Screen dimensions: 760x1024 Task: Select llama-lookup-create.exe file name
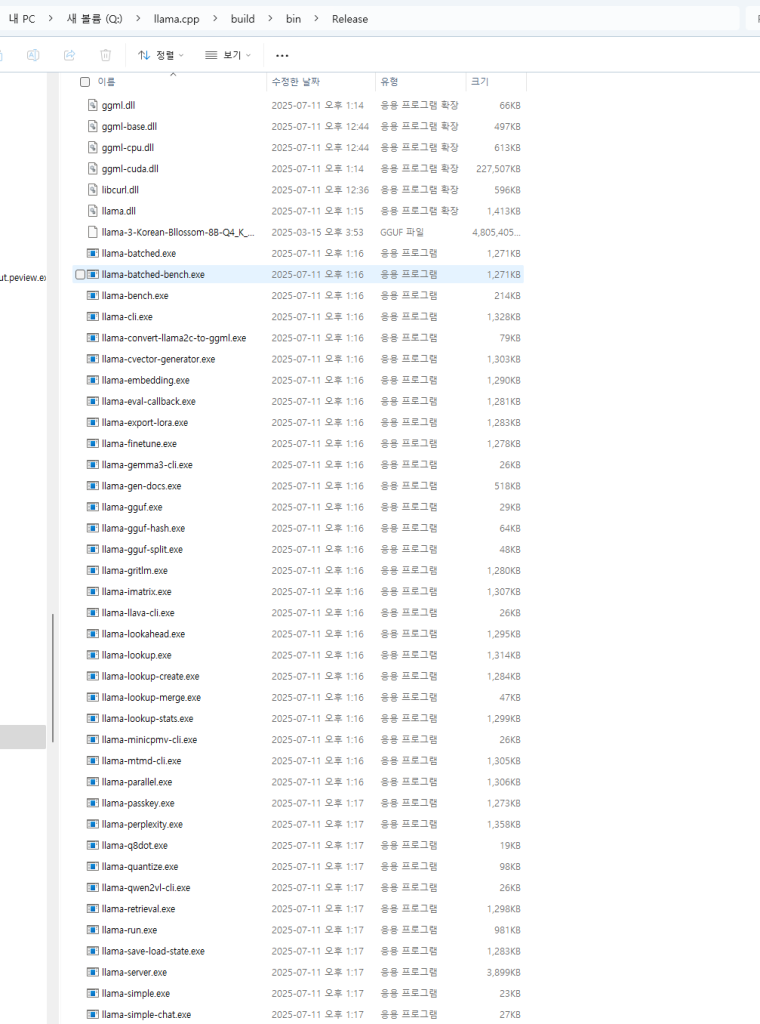point(150,676)
